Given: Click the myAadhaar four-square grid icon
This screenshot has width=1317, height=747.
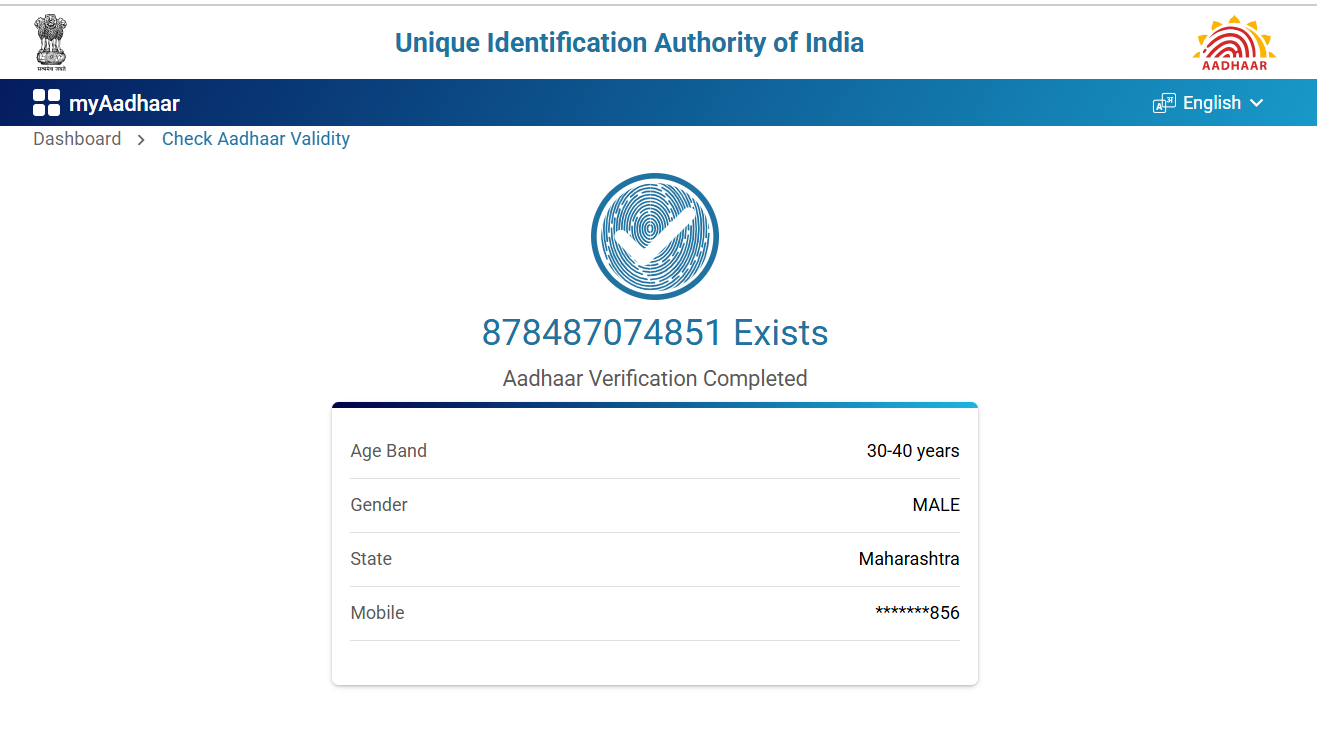Looking at the screenshot, I should click(46, 103).
